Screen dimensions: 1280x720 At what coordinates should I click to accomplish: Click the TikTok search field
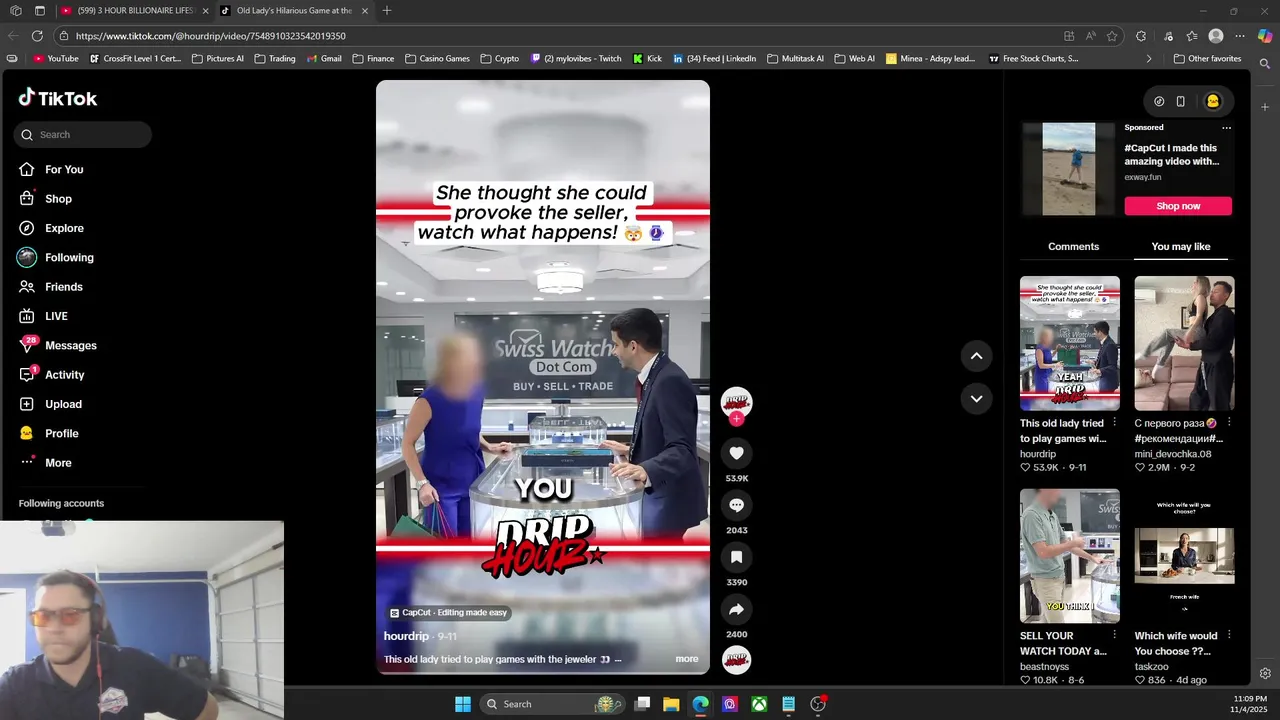pyautogui.click(x=83, y=135)
